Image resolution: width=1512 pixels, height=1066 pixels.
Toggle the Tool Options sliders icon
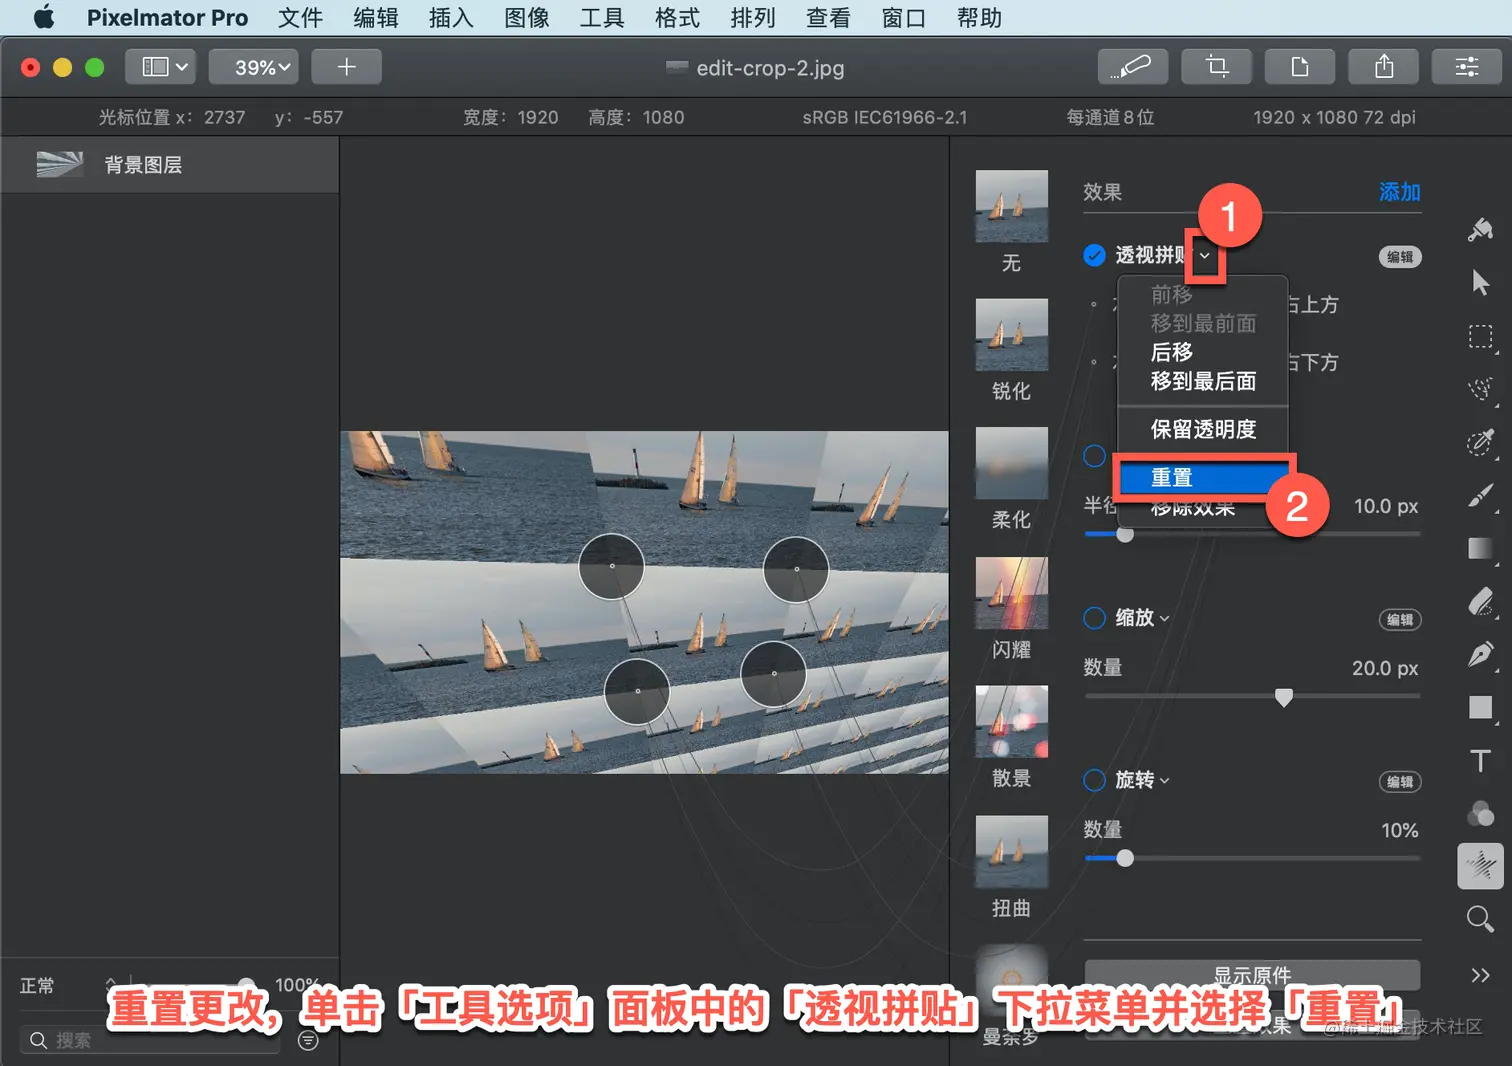[x=1467, y=67]
